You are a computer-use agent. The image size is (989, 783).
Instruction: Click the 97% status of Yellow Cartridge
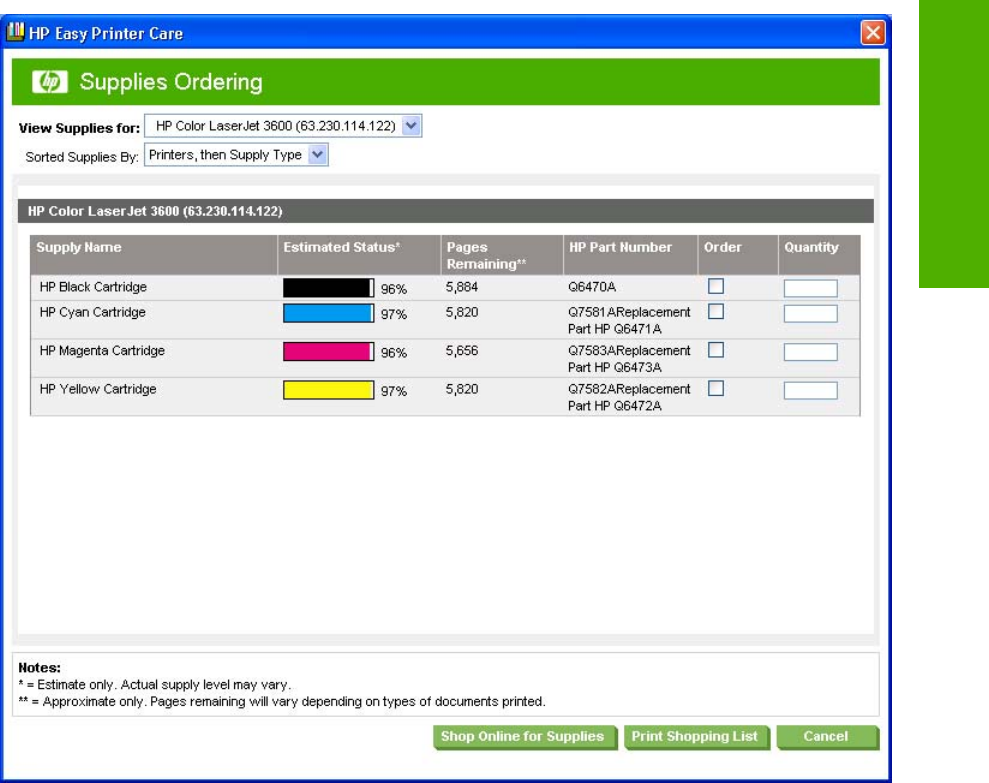(394, 391)
